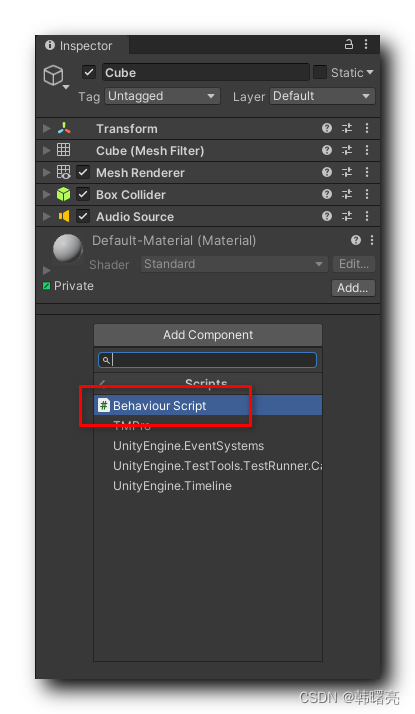Open Default-Material help icon

point(356,240)
